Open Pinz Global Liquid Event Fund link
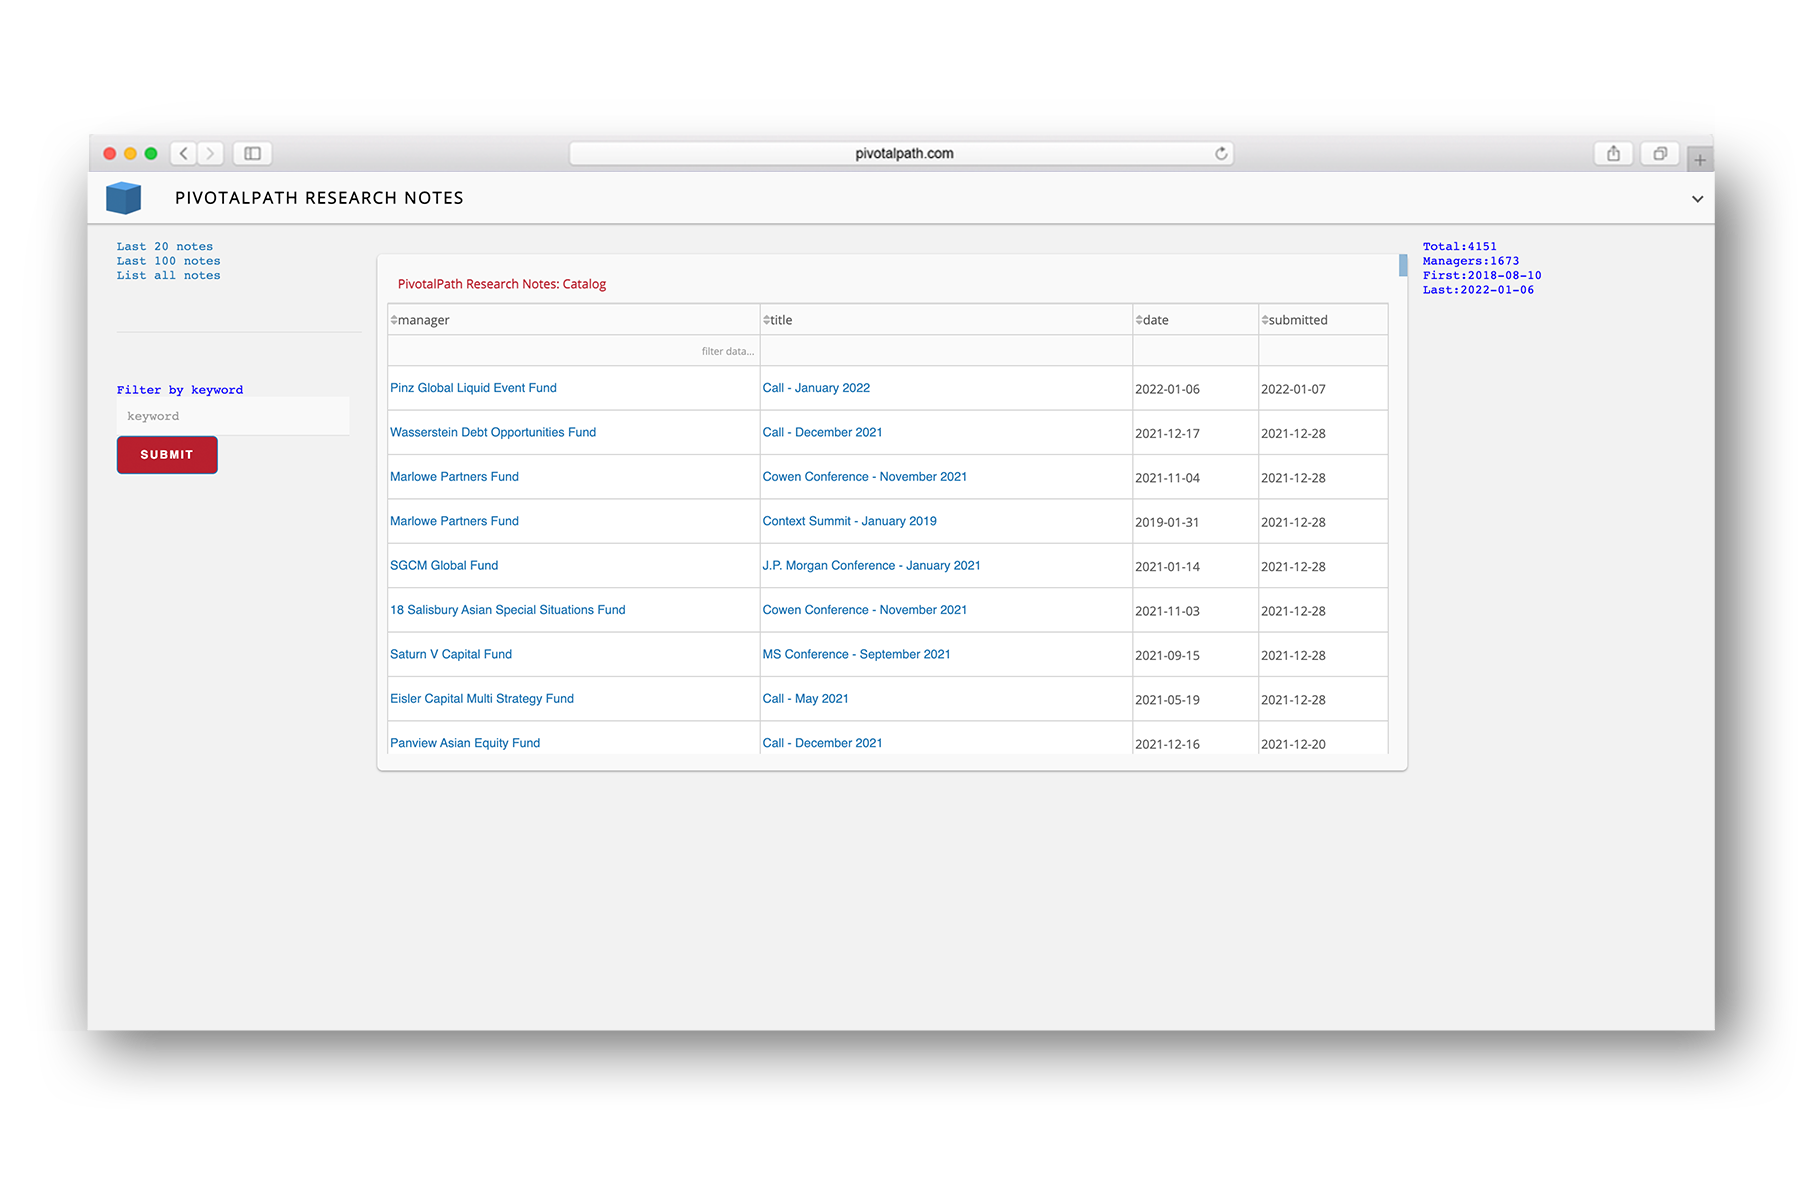This screenshot has width=1800, height=1200. click(x=473, y=388)
